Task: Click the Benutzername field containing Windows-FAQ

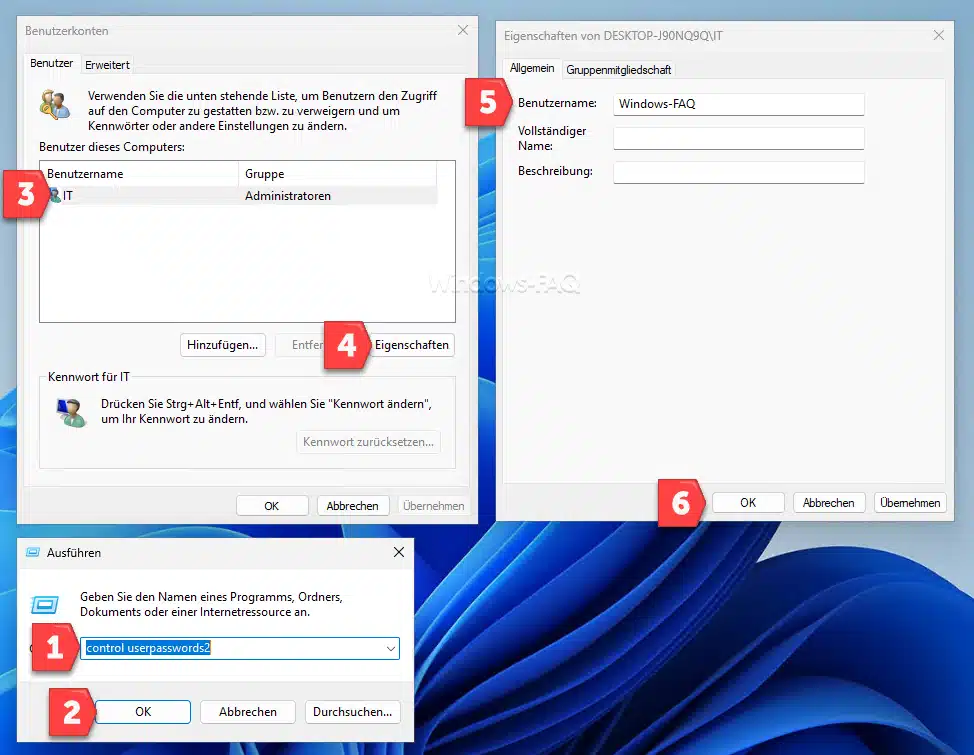Action: click(739, 104)
